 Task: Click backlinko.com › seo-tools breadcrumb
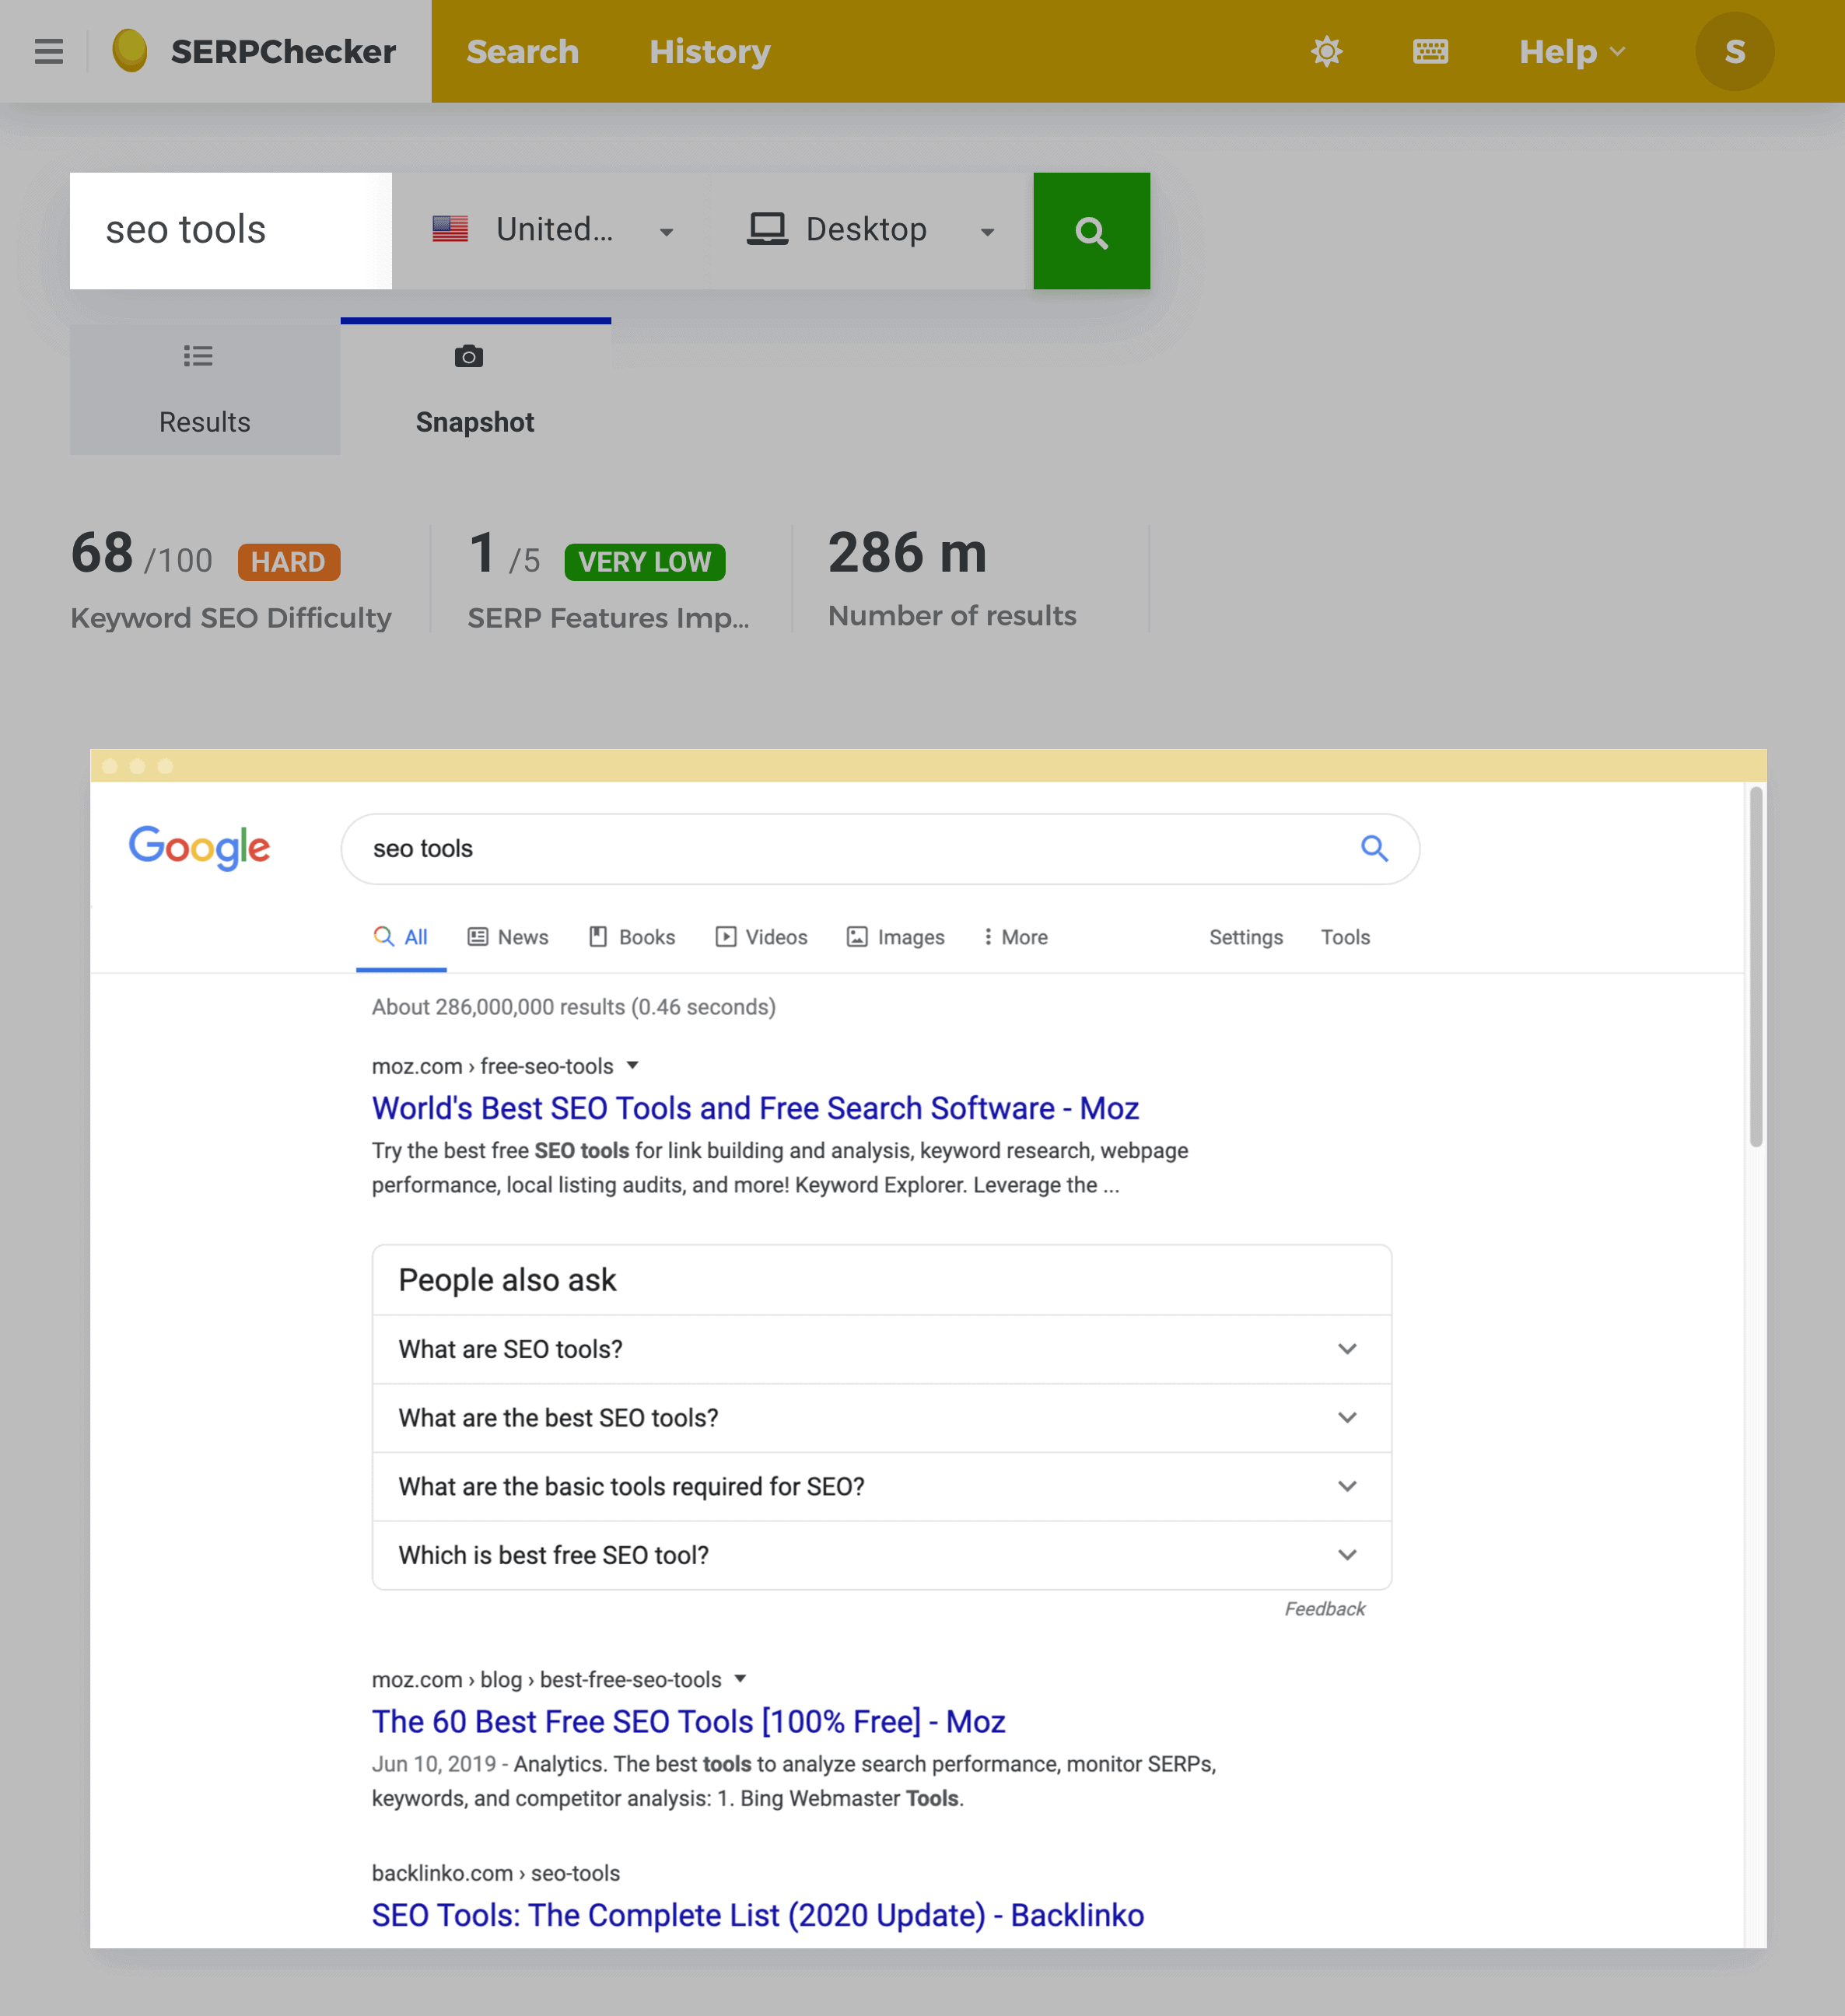click(x=495, y=1873)
